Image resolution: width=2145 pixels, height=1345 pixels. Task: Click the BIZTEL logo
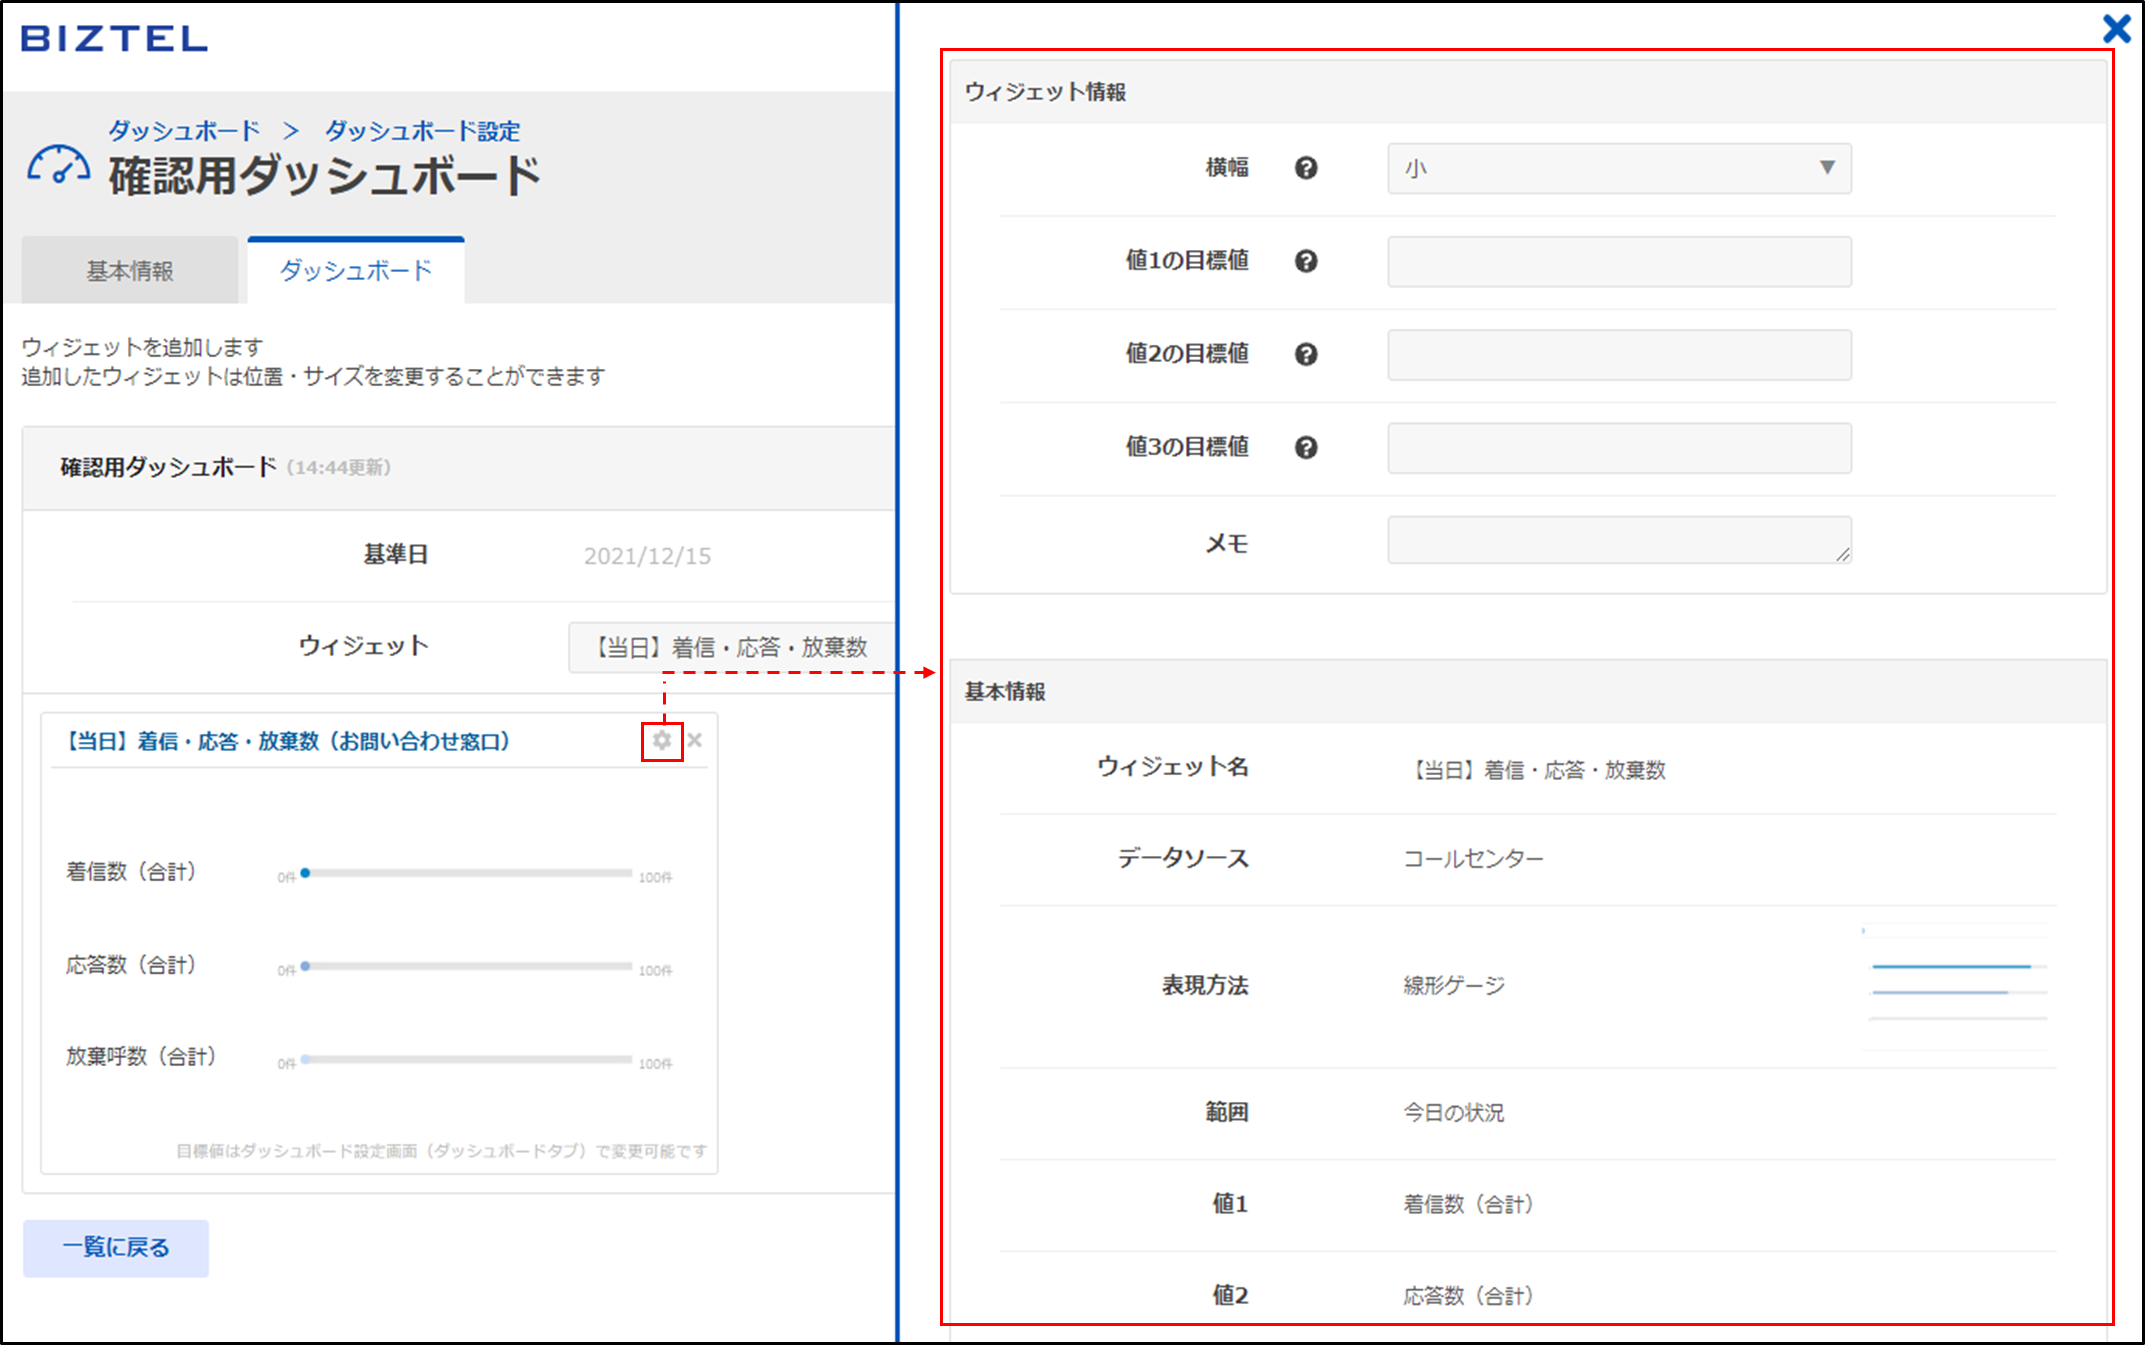click(x=114, y=39)
